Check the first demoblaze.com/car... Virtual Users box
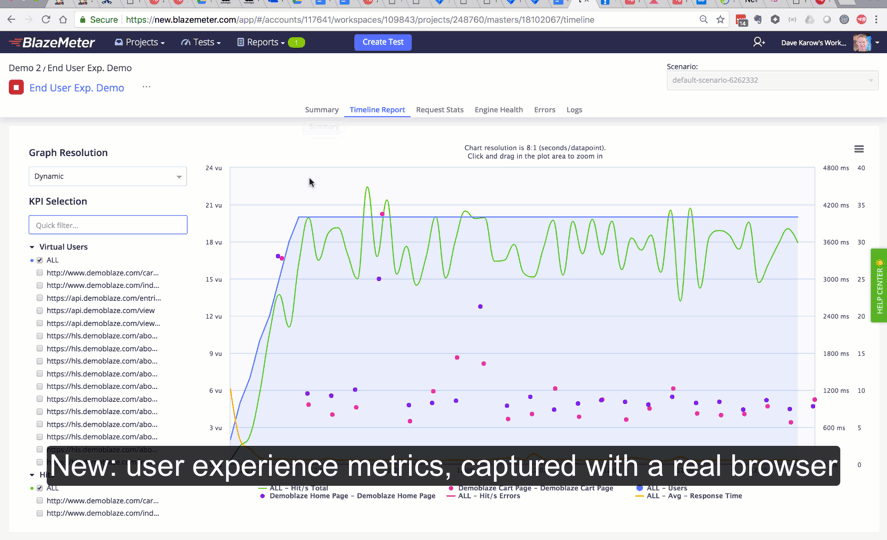Viewport: 887px width, 540px height. [x=40, y=273]
